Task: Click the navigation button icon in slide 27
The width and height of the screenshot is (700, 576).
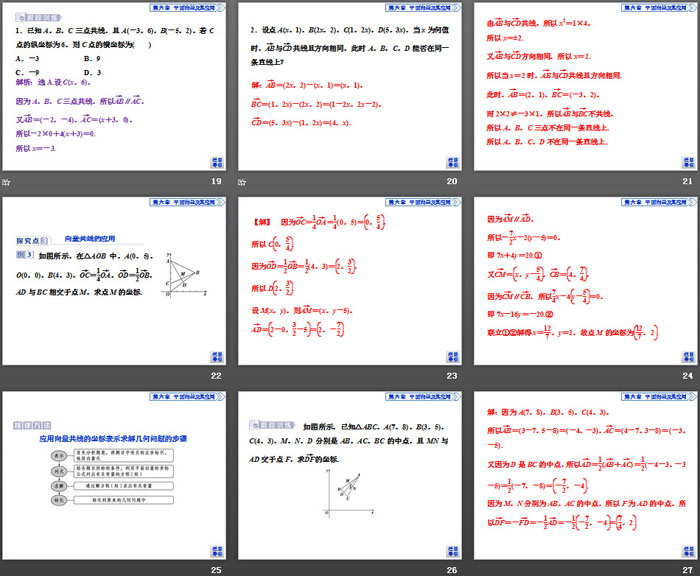Action: click(x=688, y=552)
